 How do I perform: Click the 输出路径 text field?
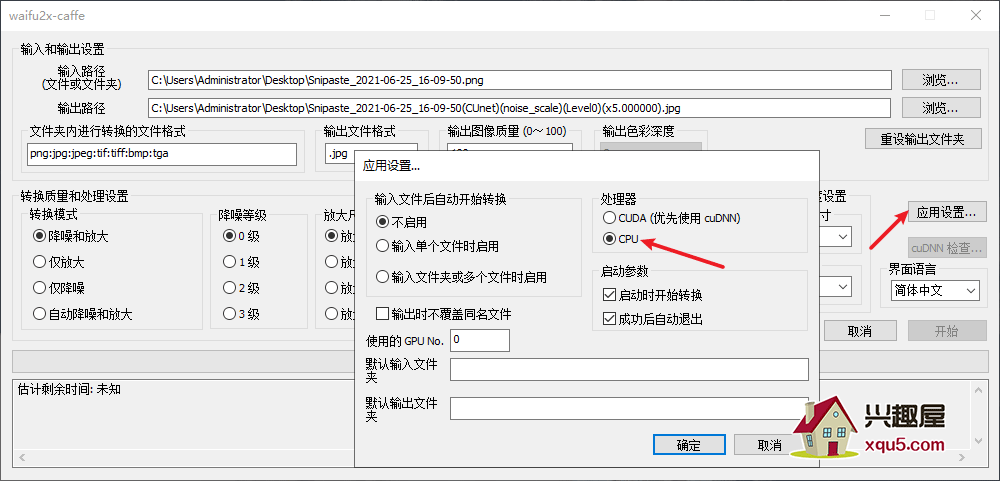click(x=519, y=108)
